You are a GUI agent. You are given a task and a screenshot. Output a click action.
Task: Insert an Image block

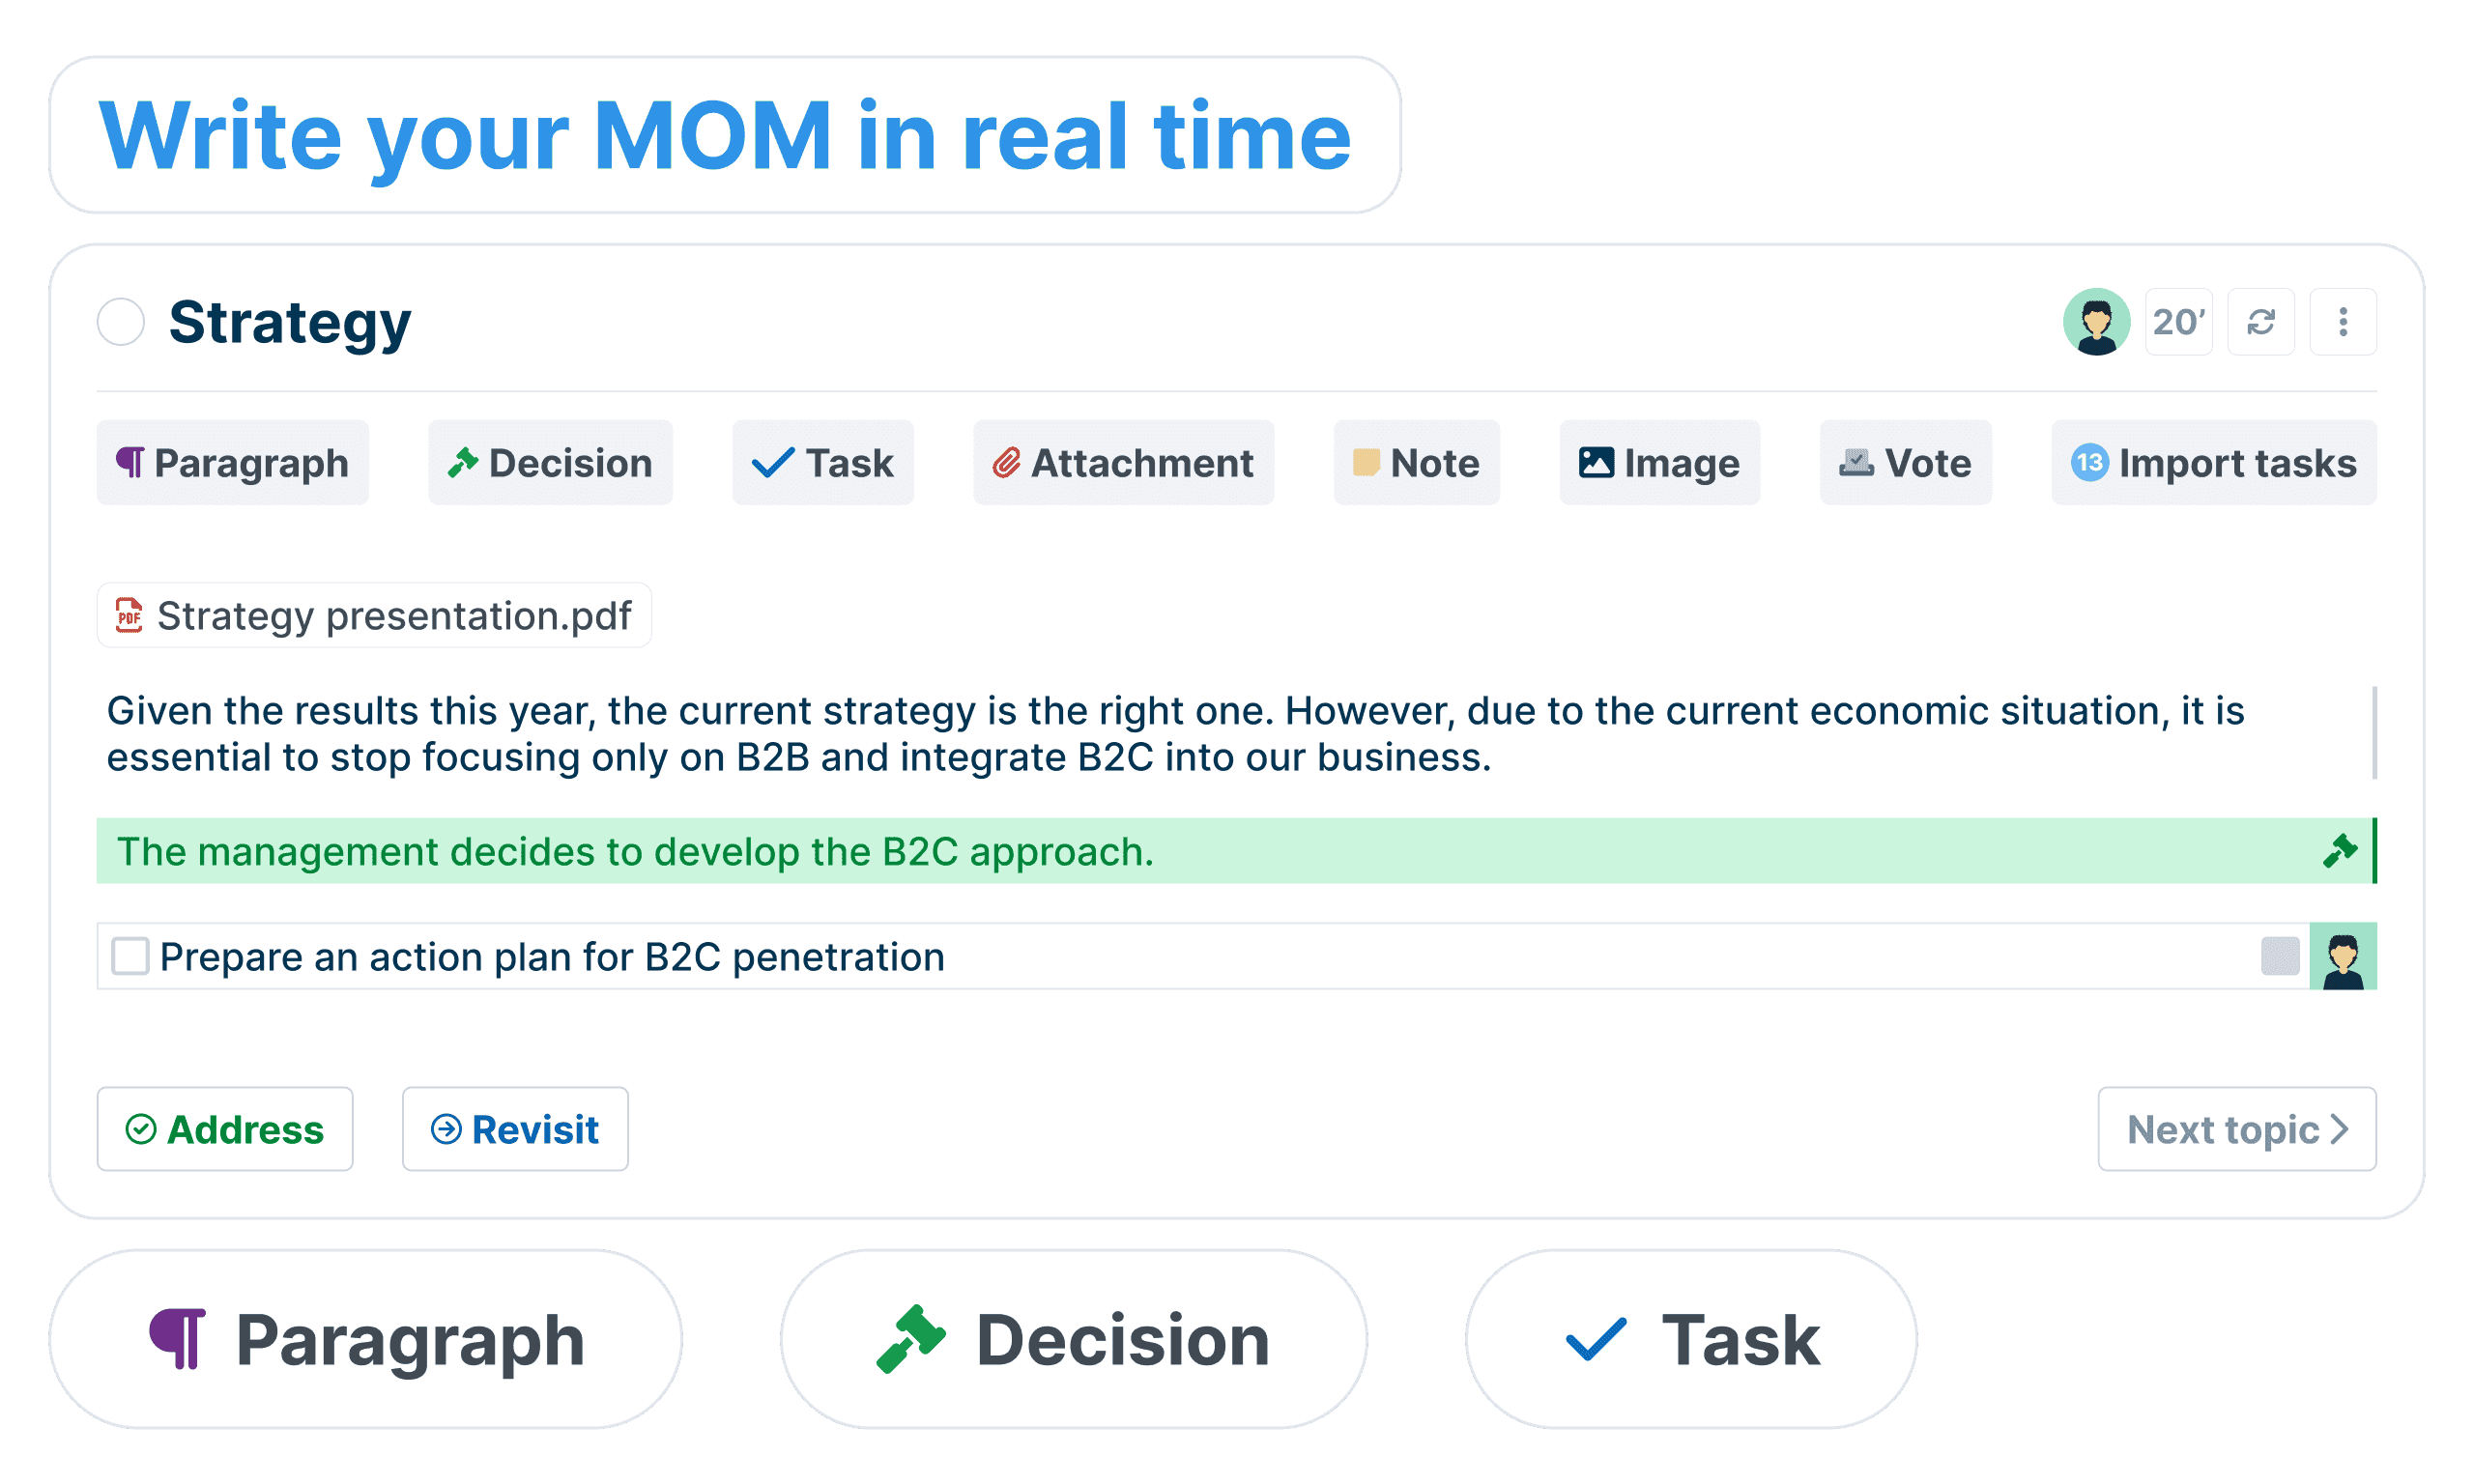click(1659, 463)
